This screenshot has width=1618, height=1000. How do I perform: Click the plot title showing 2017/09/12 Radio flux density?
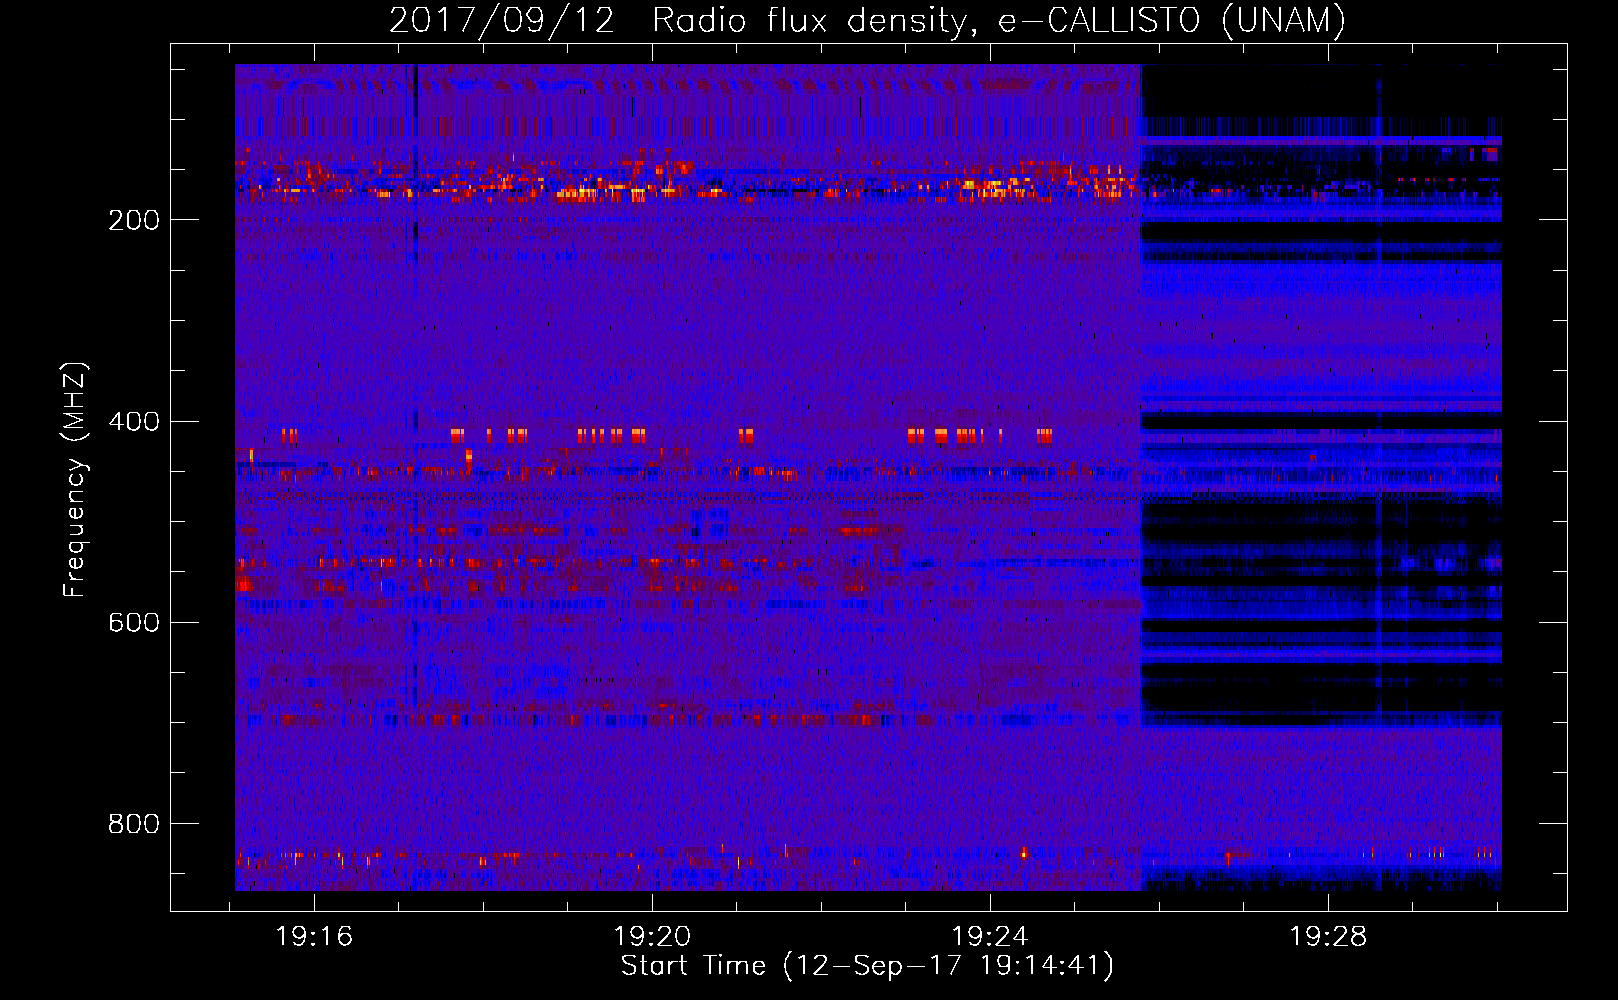click(867, 20)
